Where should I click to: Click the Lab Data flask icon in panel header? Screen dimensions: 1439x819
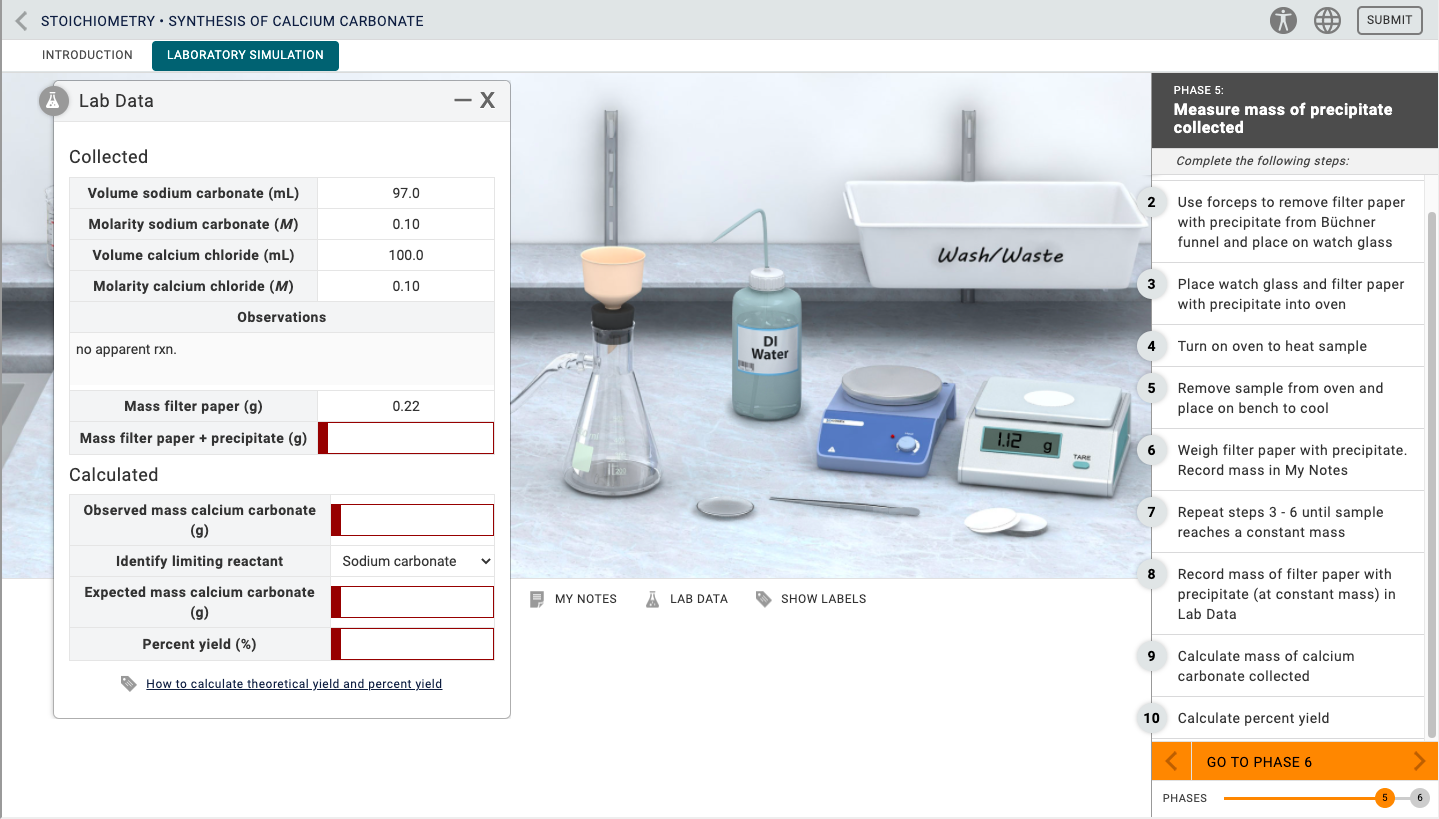pos(53,101)
